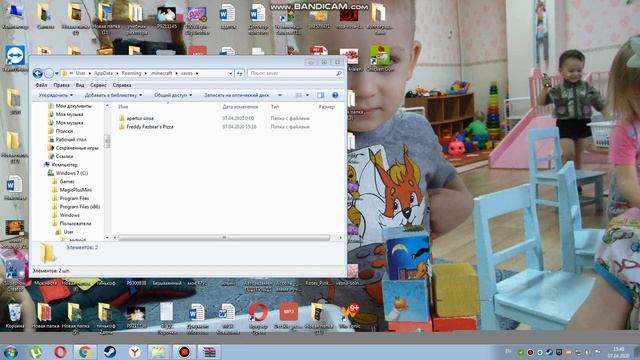The image size is (640, 360).
Task: Toggle the preview pane icon
Action: click(321, 95)
